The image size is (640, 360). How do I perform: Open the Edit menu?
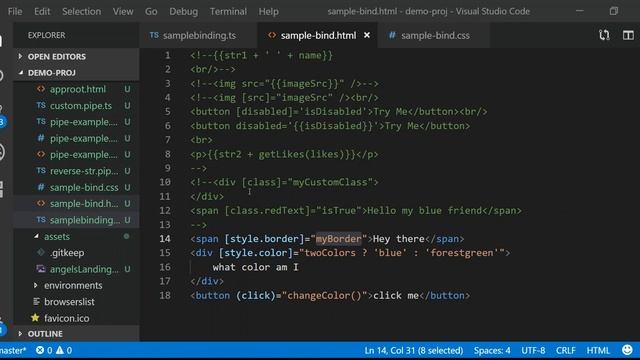(42, 11)
